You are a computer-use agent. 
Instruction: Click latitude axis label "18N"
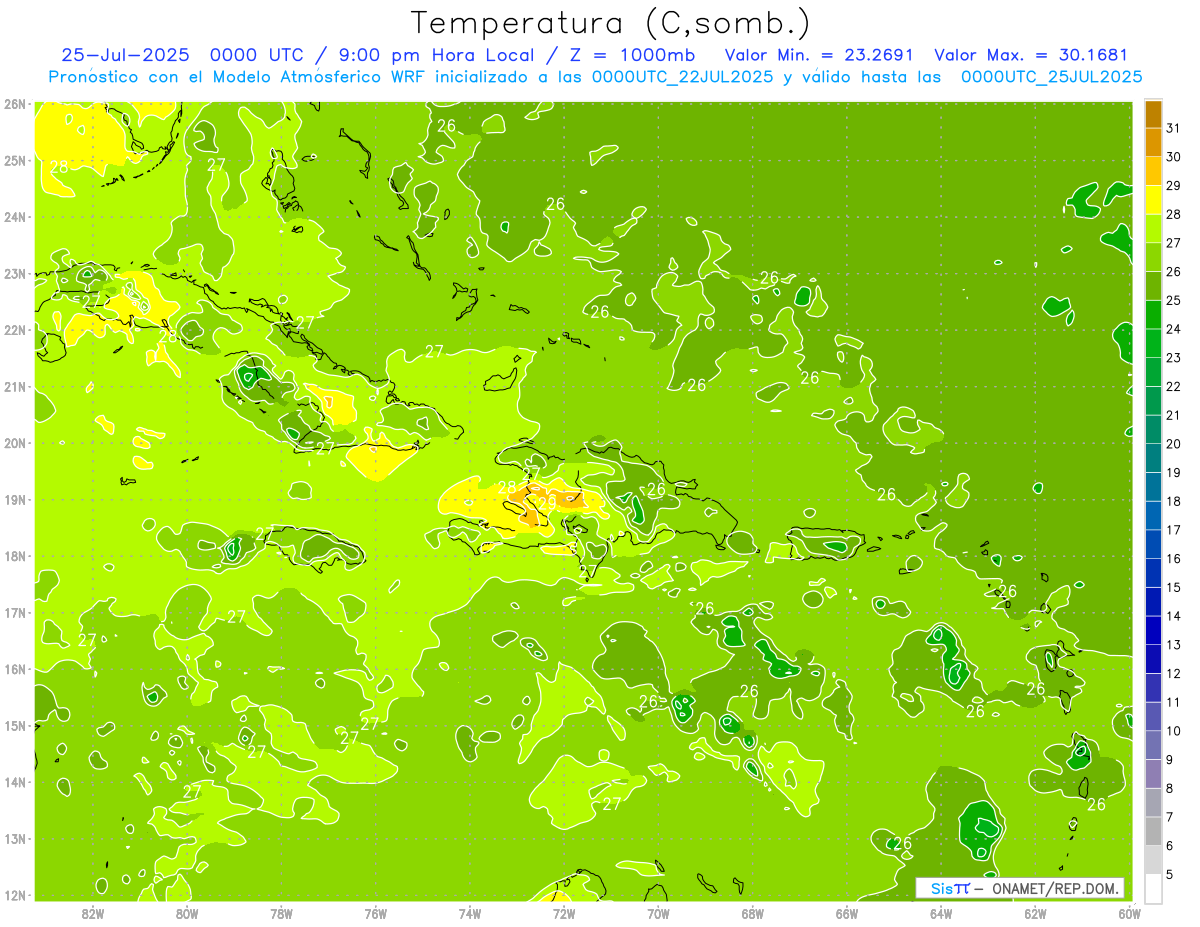[15, 556]
